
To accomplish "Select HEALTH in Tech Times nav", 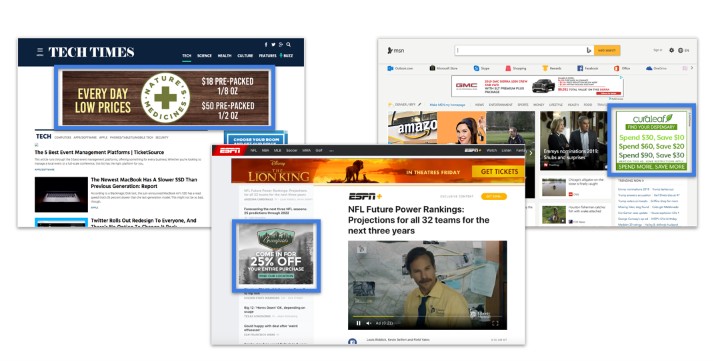I will pyautogui.click(x=224, y=55).
